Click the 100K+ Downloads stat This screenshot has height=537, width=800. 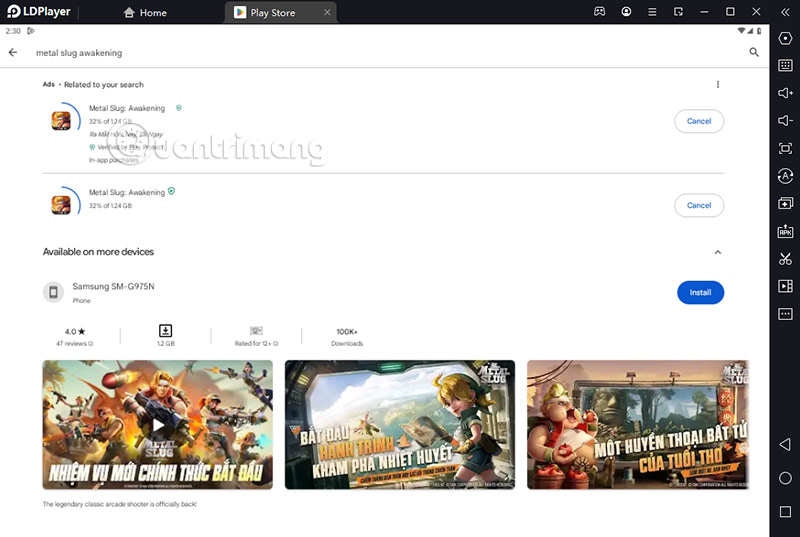click(347, 337)
